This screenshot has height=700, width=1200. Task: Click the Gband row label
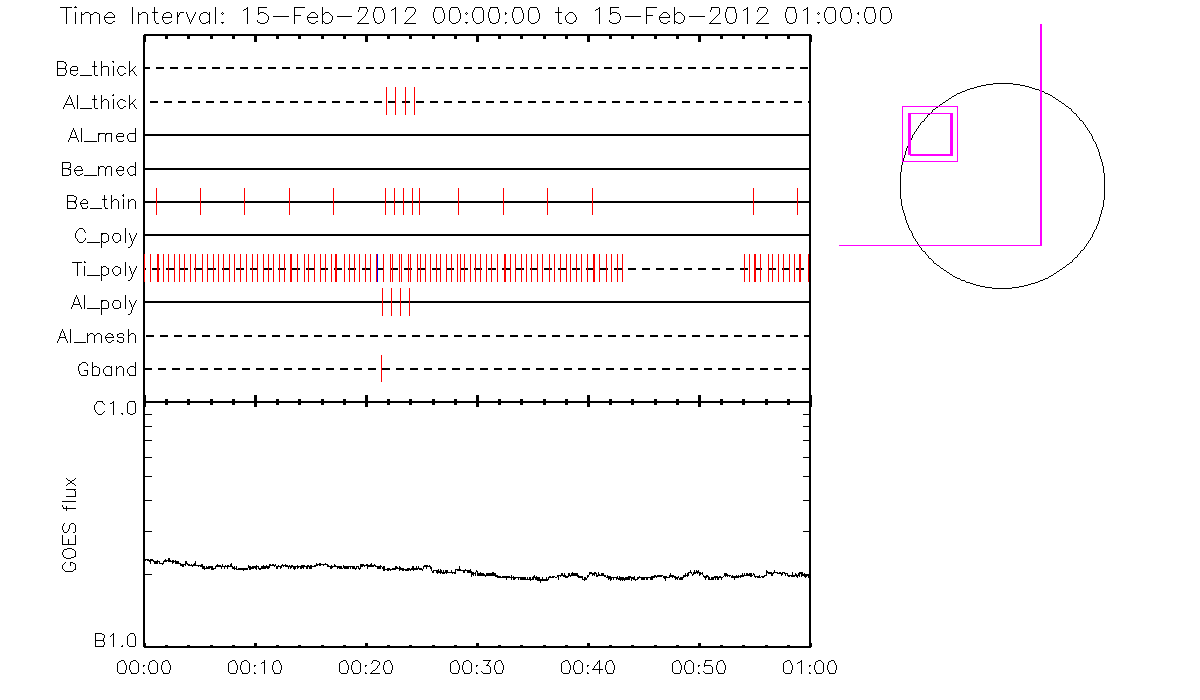tap(107, 369)
